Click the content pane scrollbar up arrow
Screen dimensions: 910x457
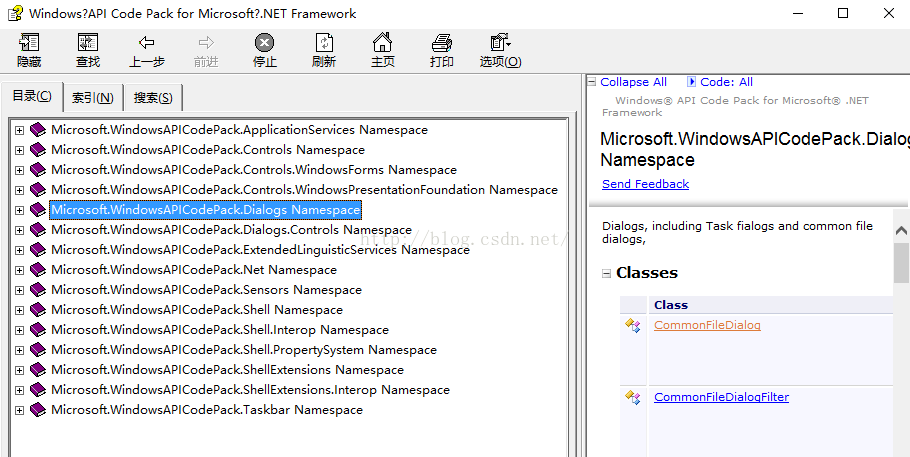tap(901, 231)
